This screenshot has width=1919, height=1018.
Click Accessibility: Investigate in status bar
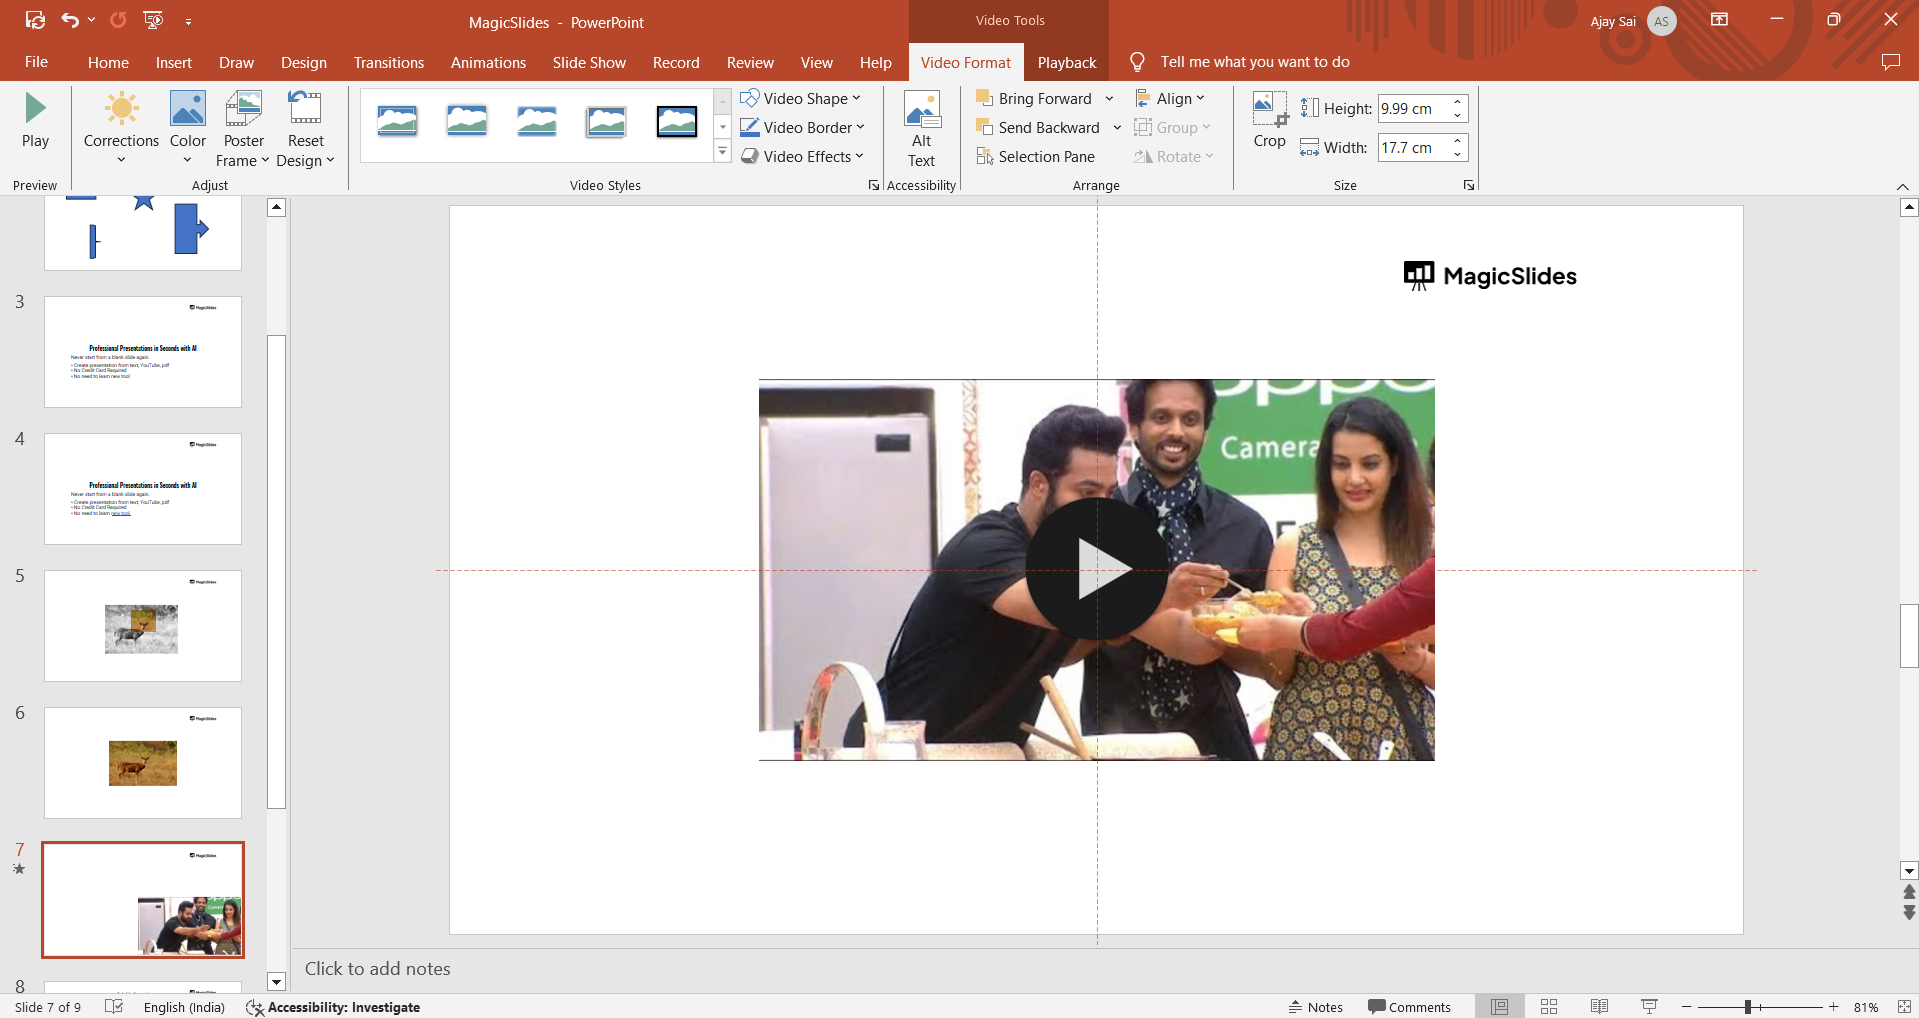(333, 1007)
